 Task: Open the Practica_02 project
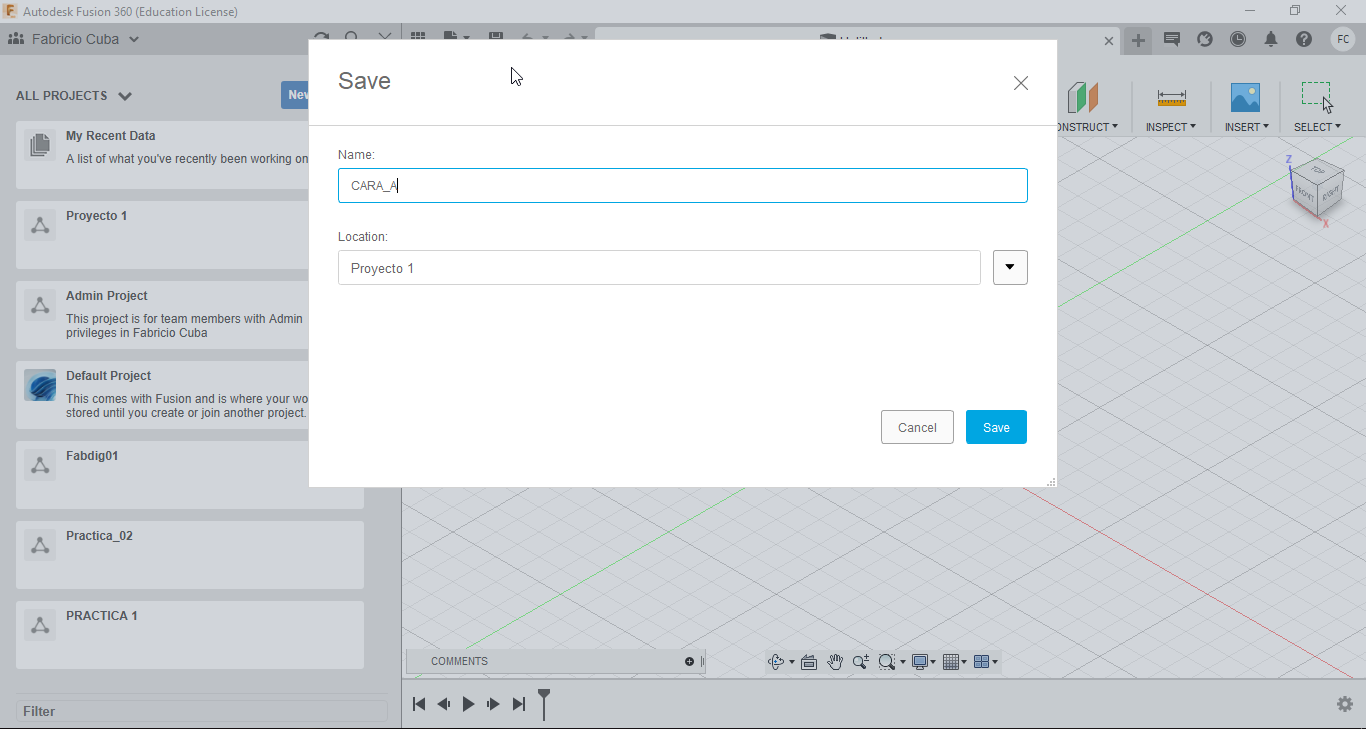pos(190,555)
